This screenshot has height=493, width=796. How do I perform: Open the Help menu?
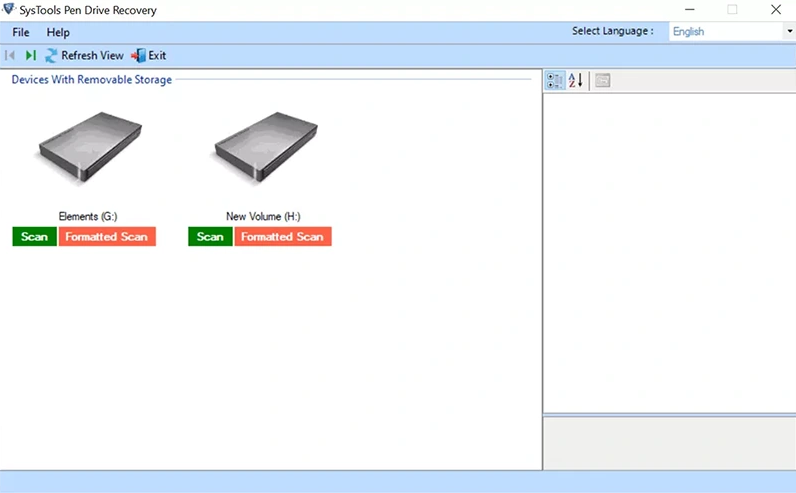point(58,32)
